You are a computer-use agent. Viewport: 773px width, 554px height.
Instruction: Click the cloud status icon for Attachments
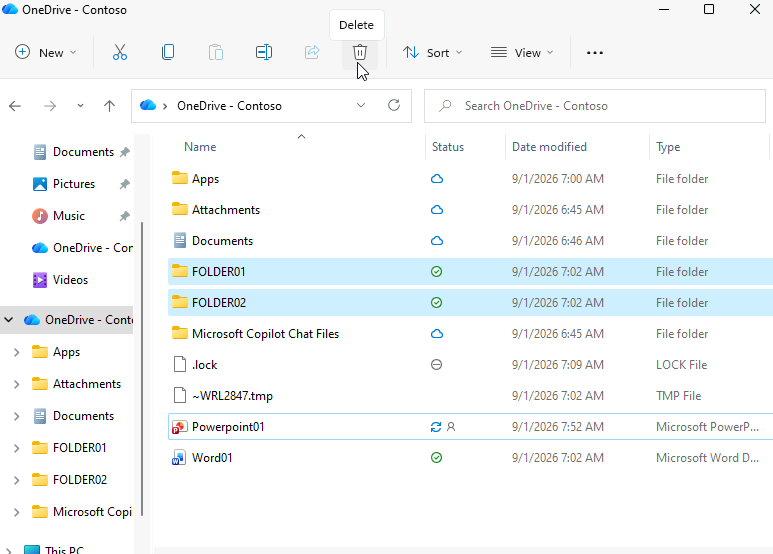[437, 210]
